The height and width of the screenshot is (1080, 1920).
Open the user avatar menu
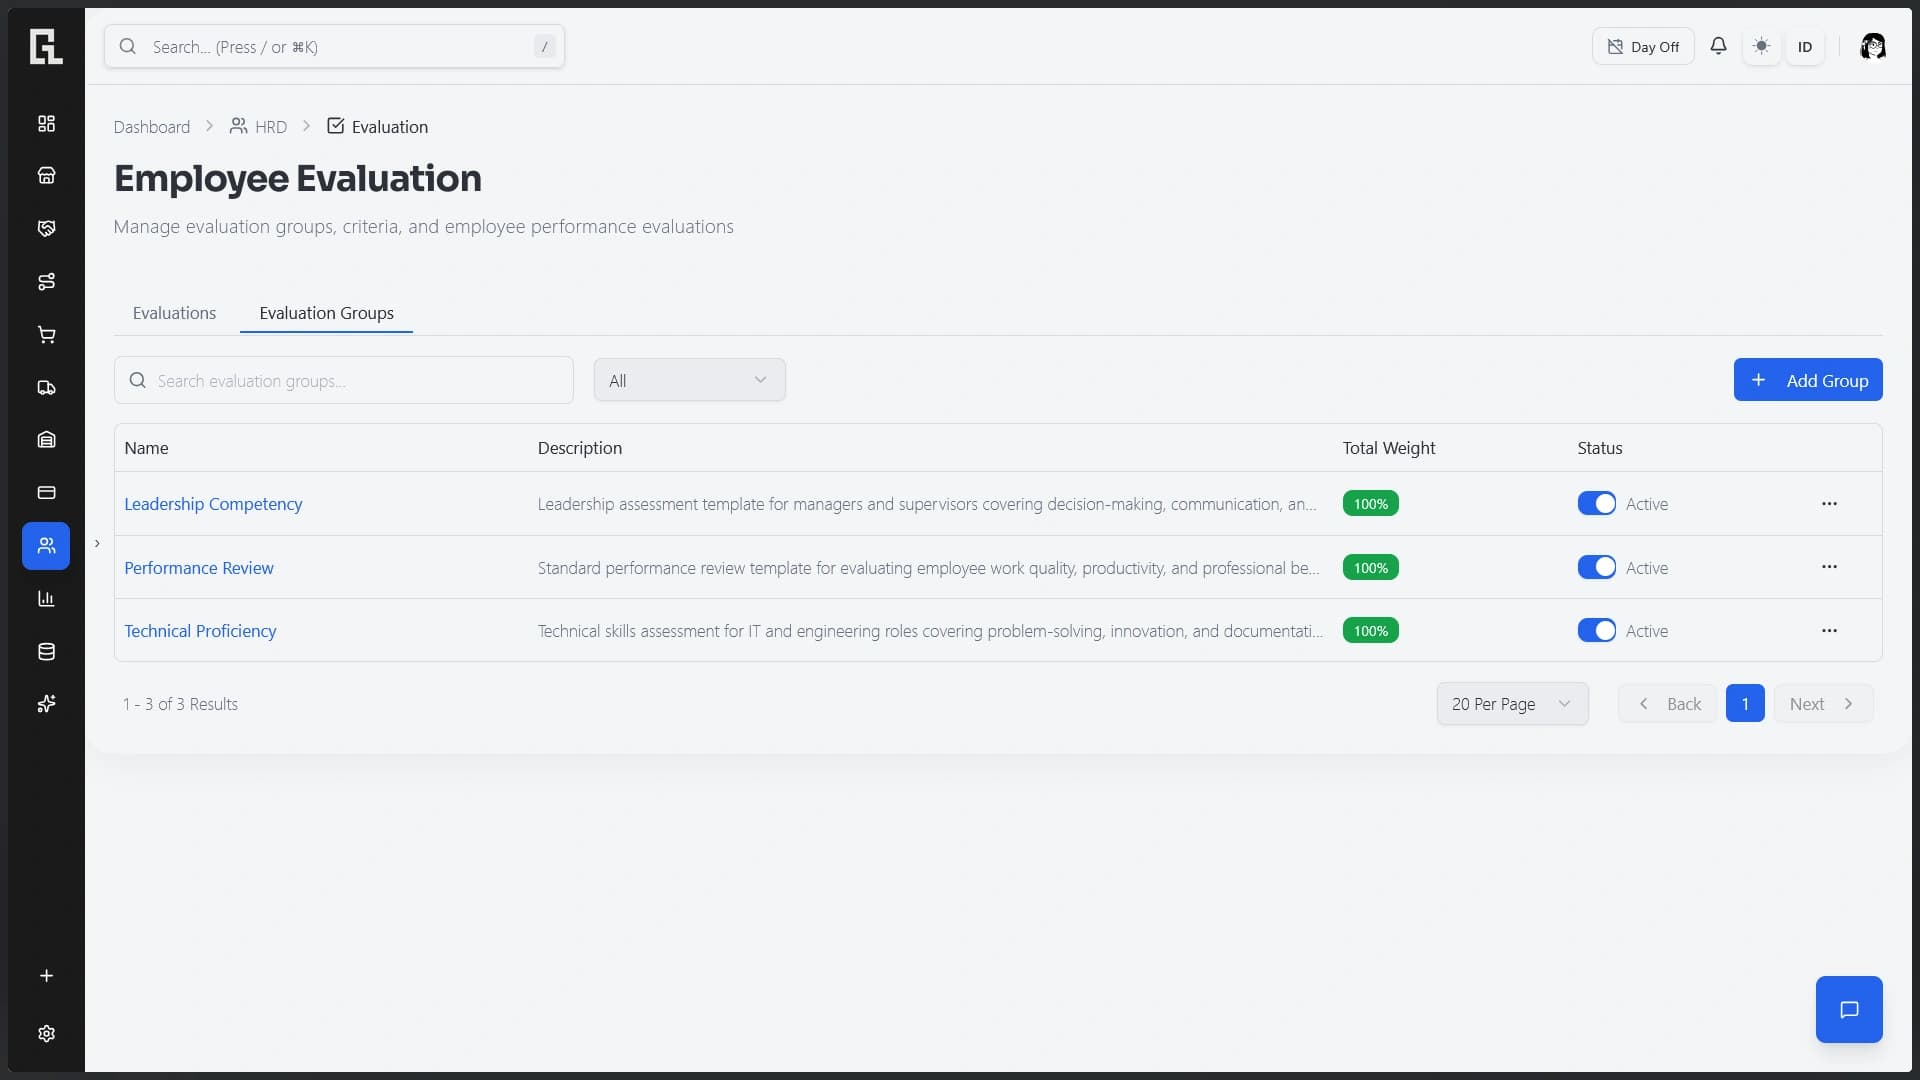tap(1872, 46)
